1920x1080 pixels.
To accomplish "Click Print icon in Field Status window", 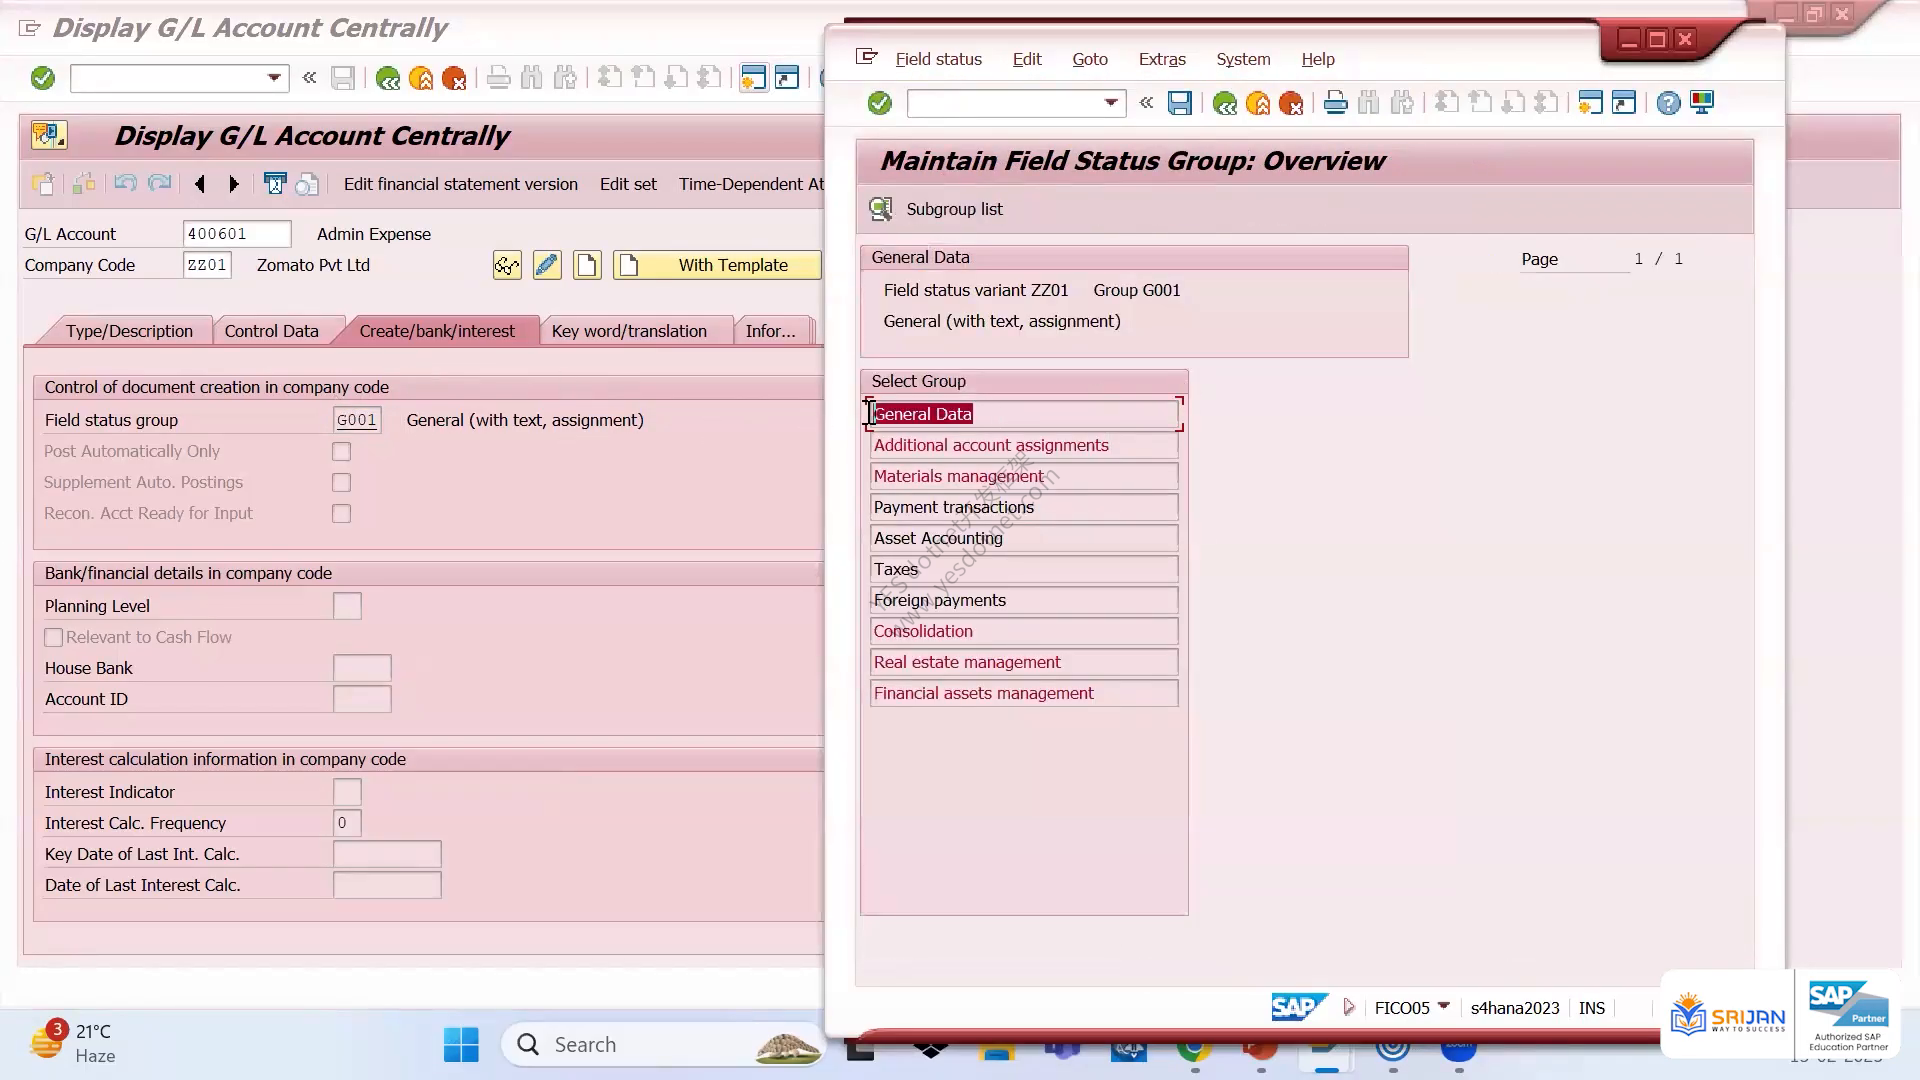I will (x=1335, y=103).
